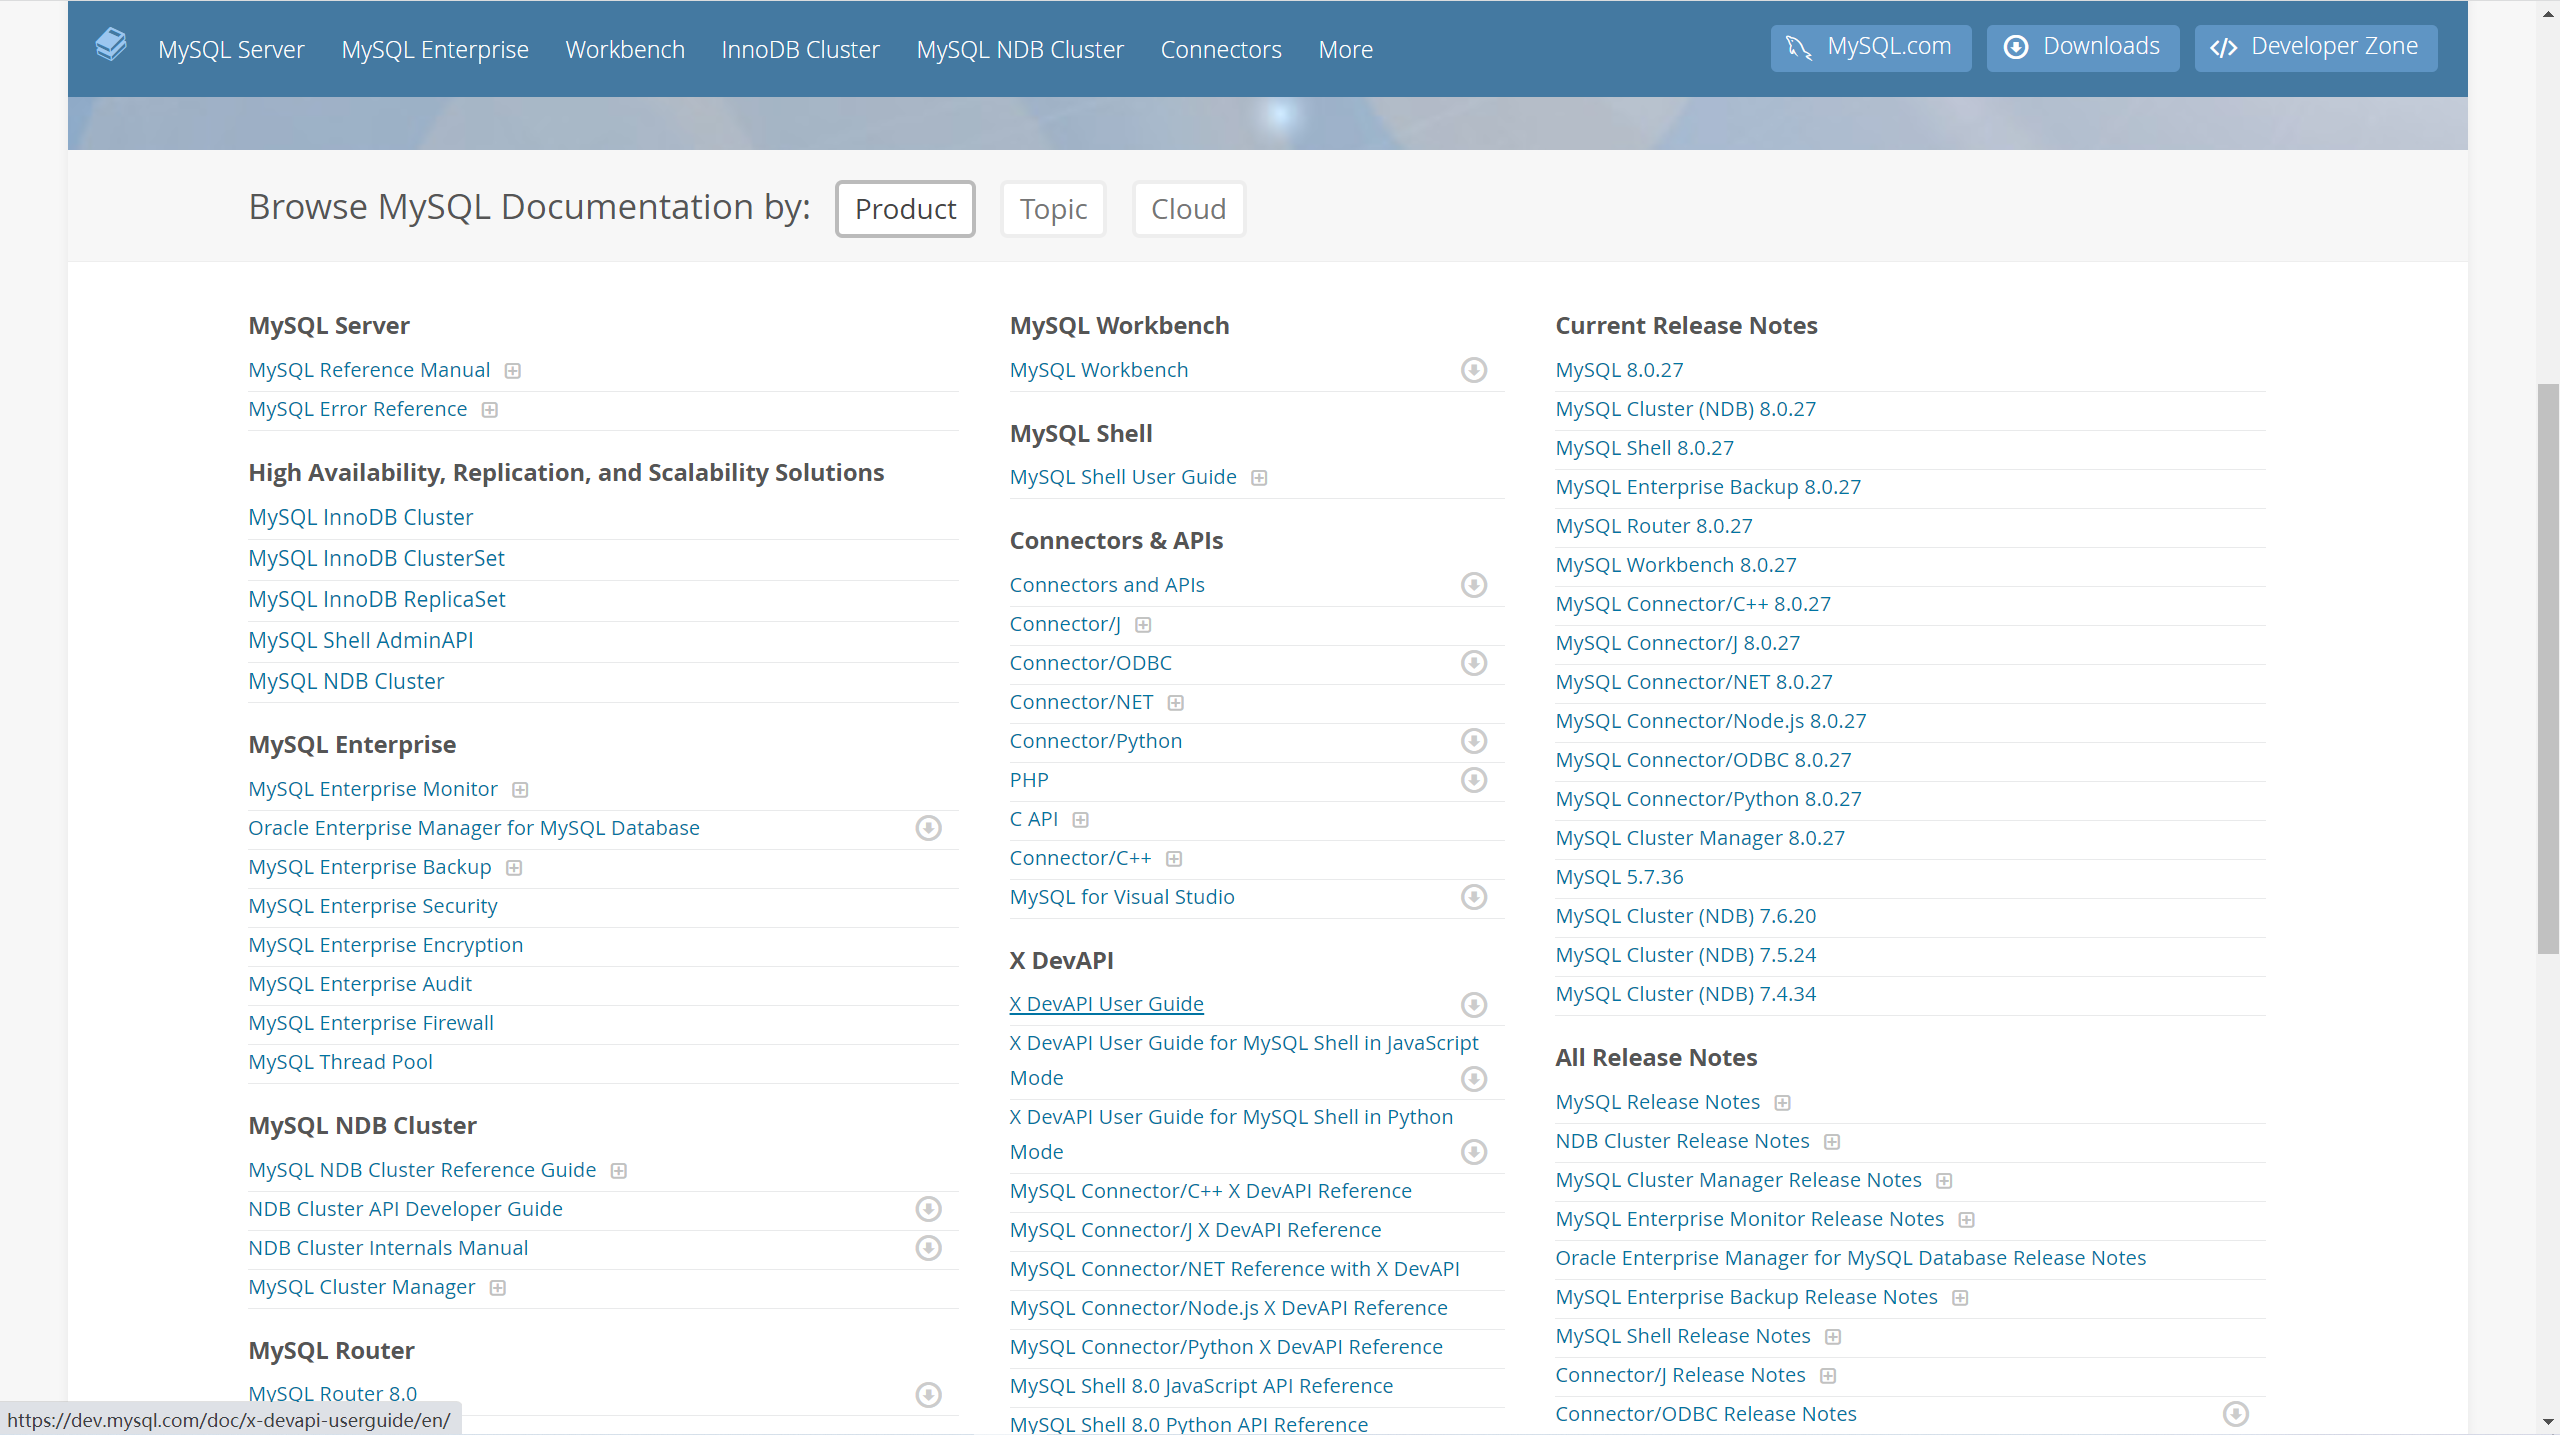Expand MySQL Release Notes list
The width and height of the screenshot is (2560, 1435).
1783,1103
